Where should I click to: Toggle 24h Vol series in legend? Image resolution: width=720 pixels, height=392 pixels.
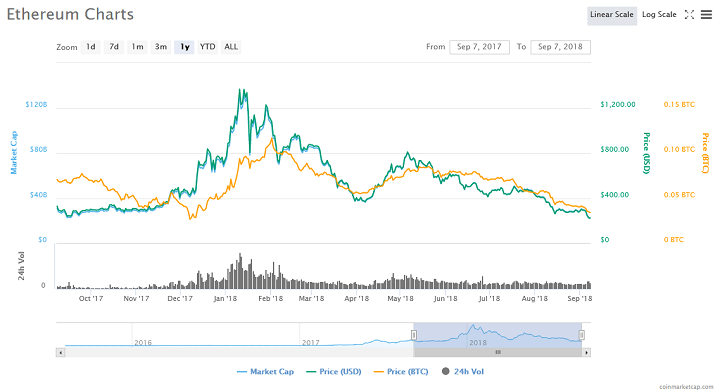click(x=463, y=371)
